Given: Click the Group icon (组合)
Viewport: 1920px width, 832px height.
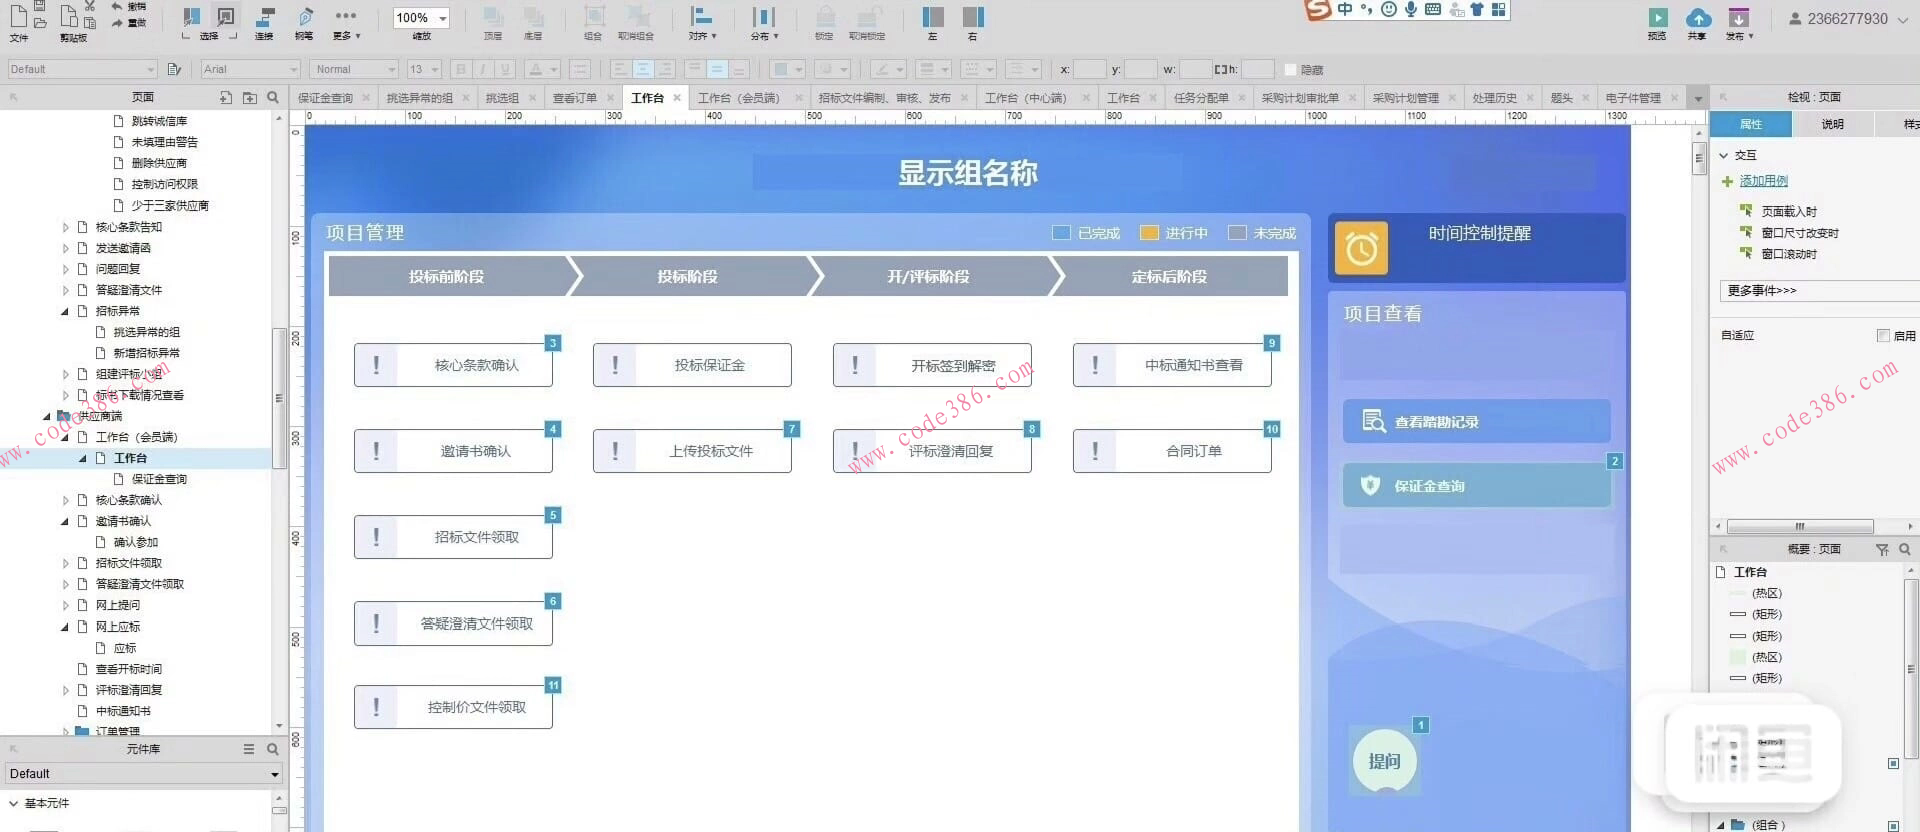Looking at the screenshot, I should tap(594, 17).
